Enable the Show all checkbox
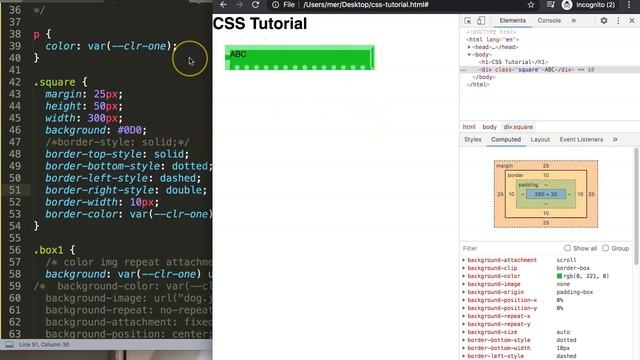 tap(567, 248)
